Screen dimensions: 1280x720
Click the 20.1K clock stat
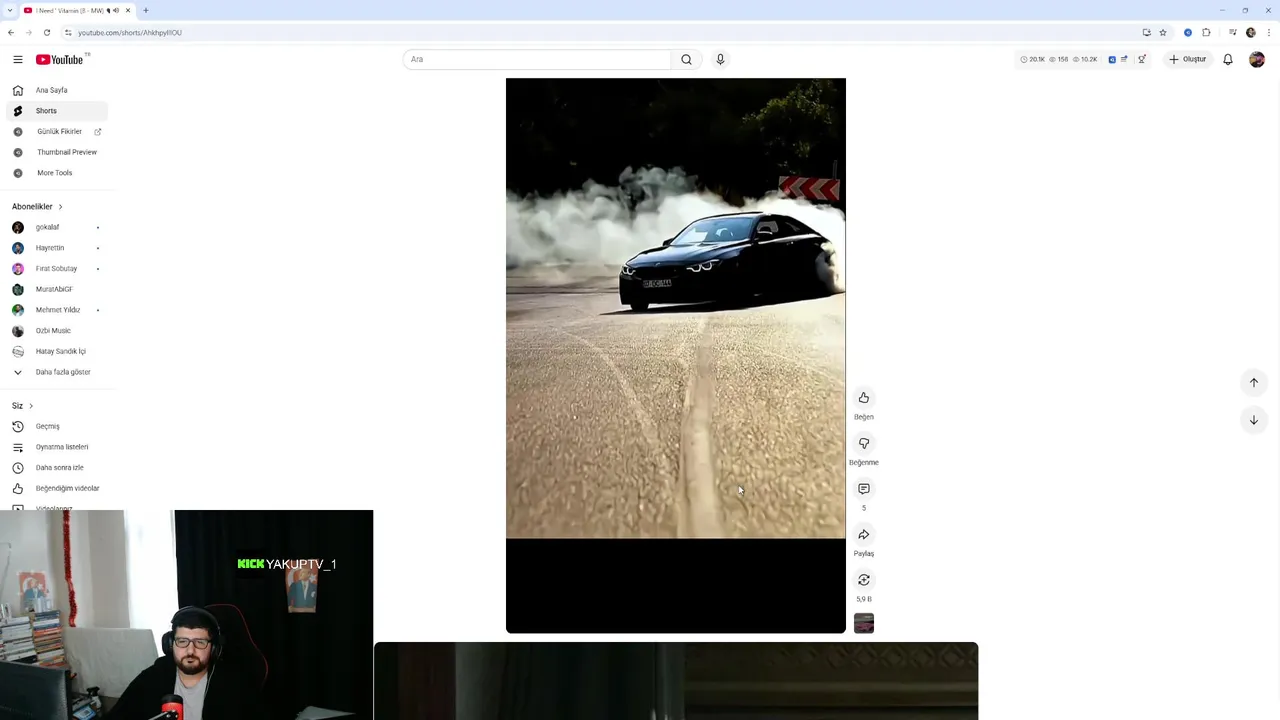(x=1032, y=59)
